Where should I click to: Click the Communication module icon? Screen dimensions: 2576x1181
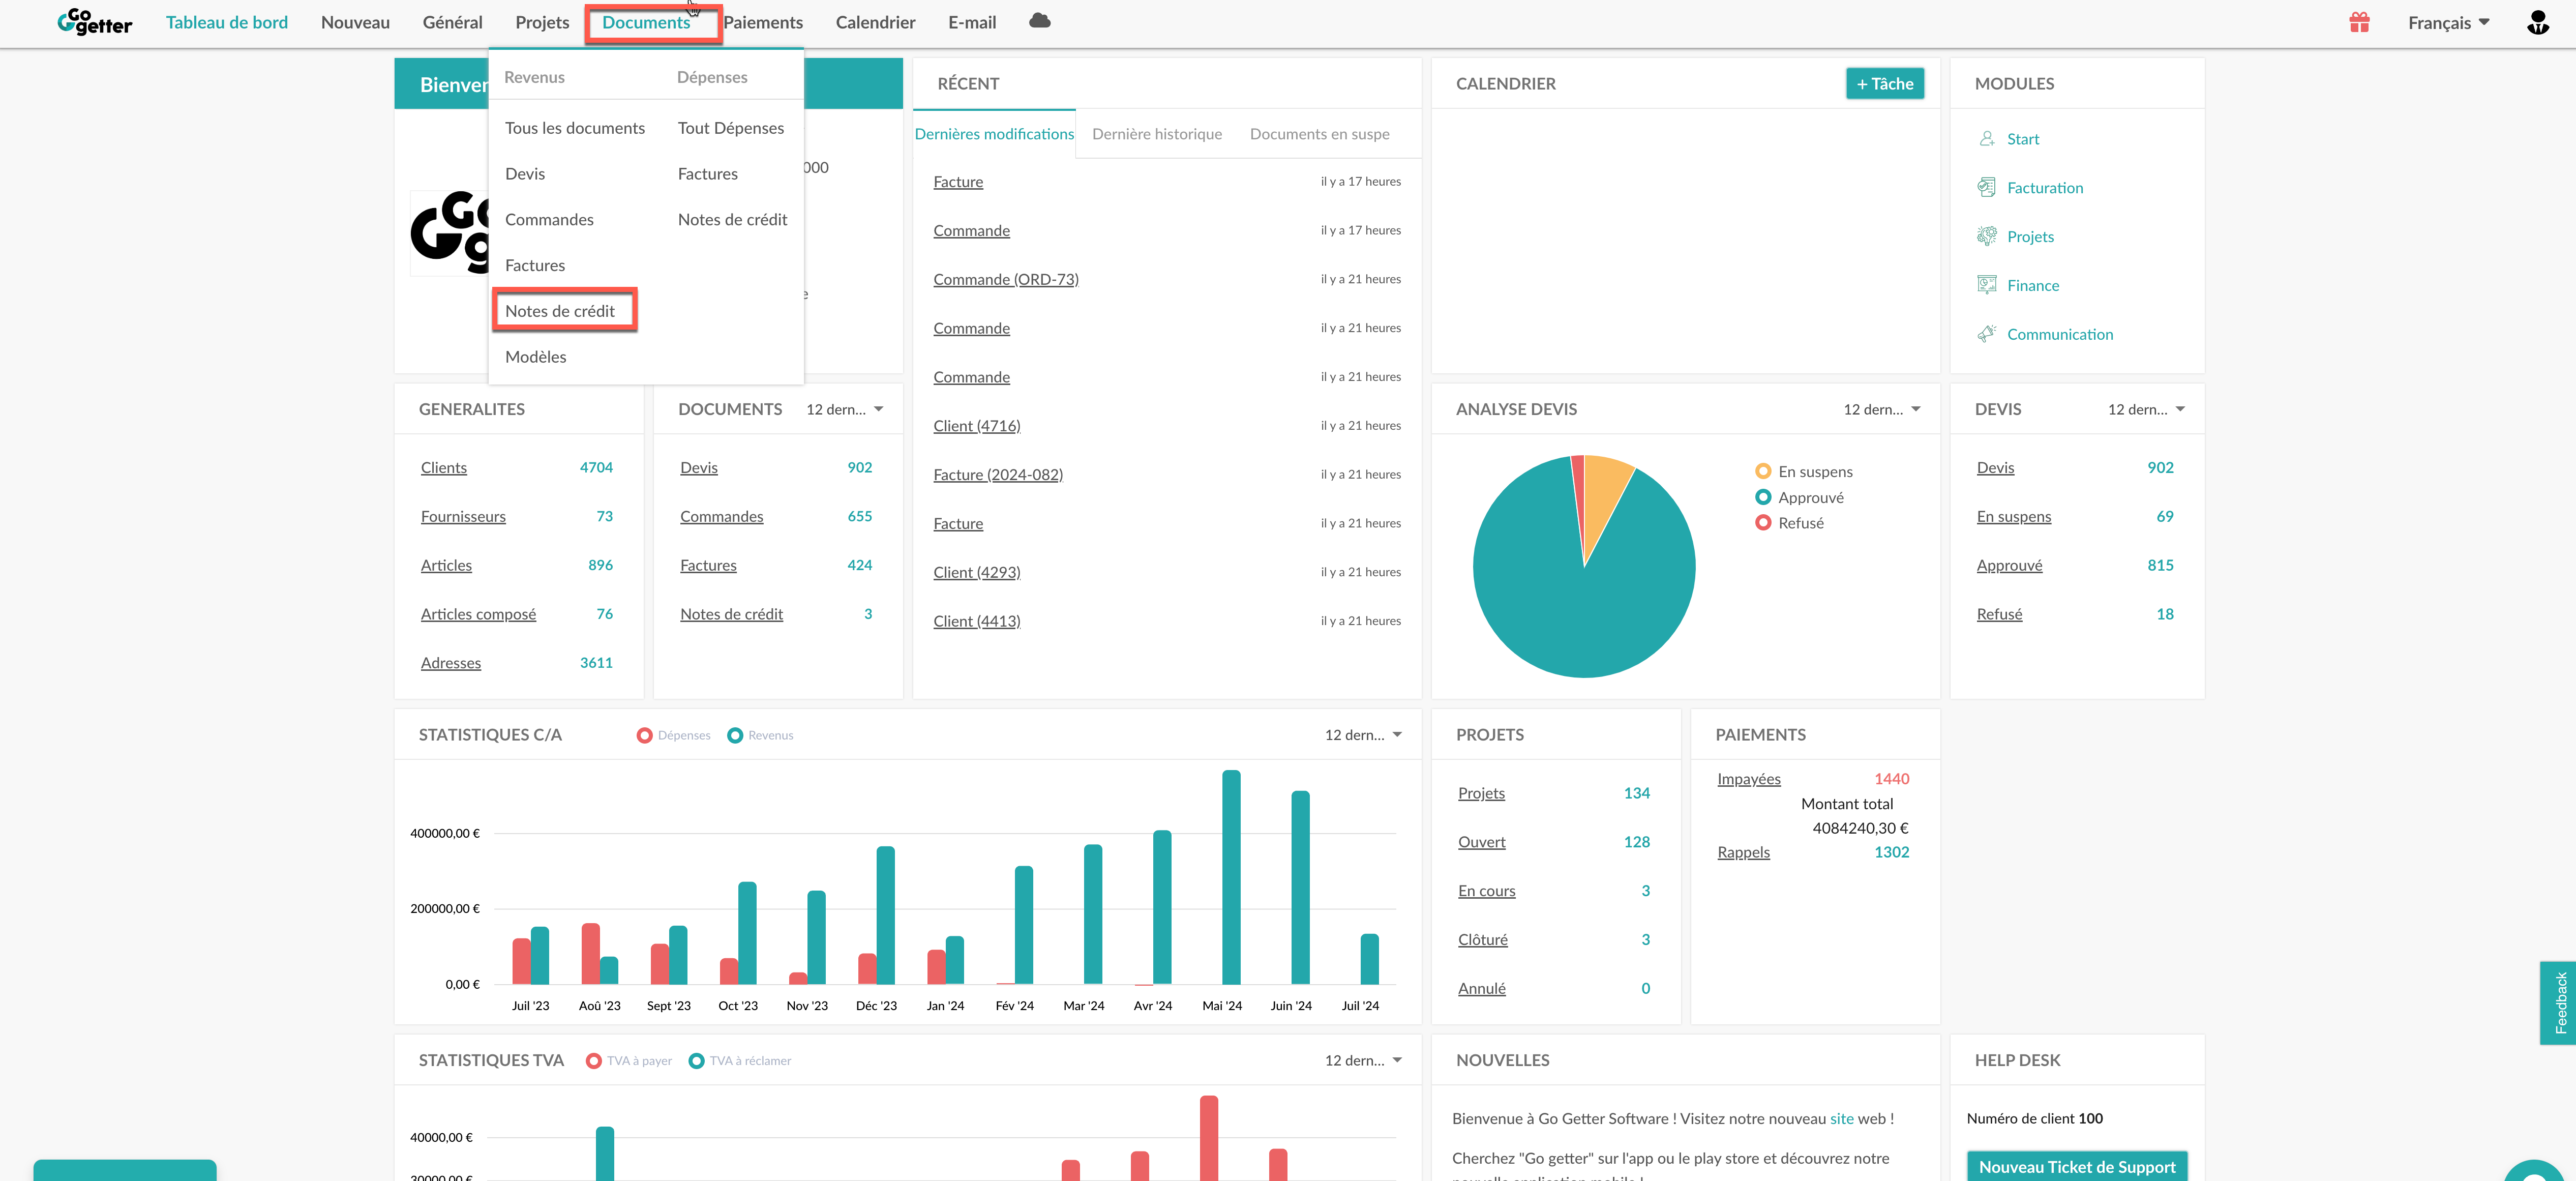click(1986, 334)
